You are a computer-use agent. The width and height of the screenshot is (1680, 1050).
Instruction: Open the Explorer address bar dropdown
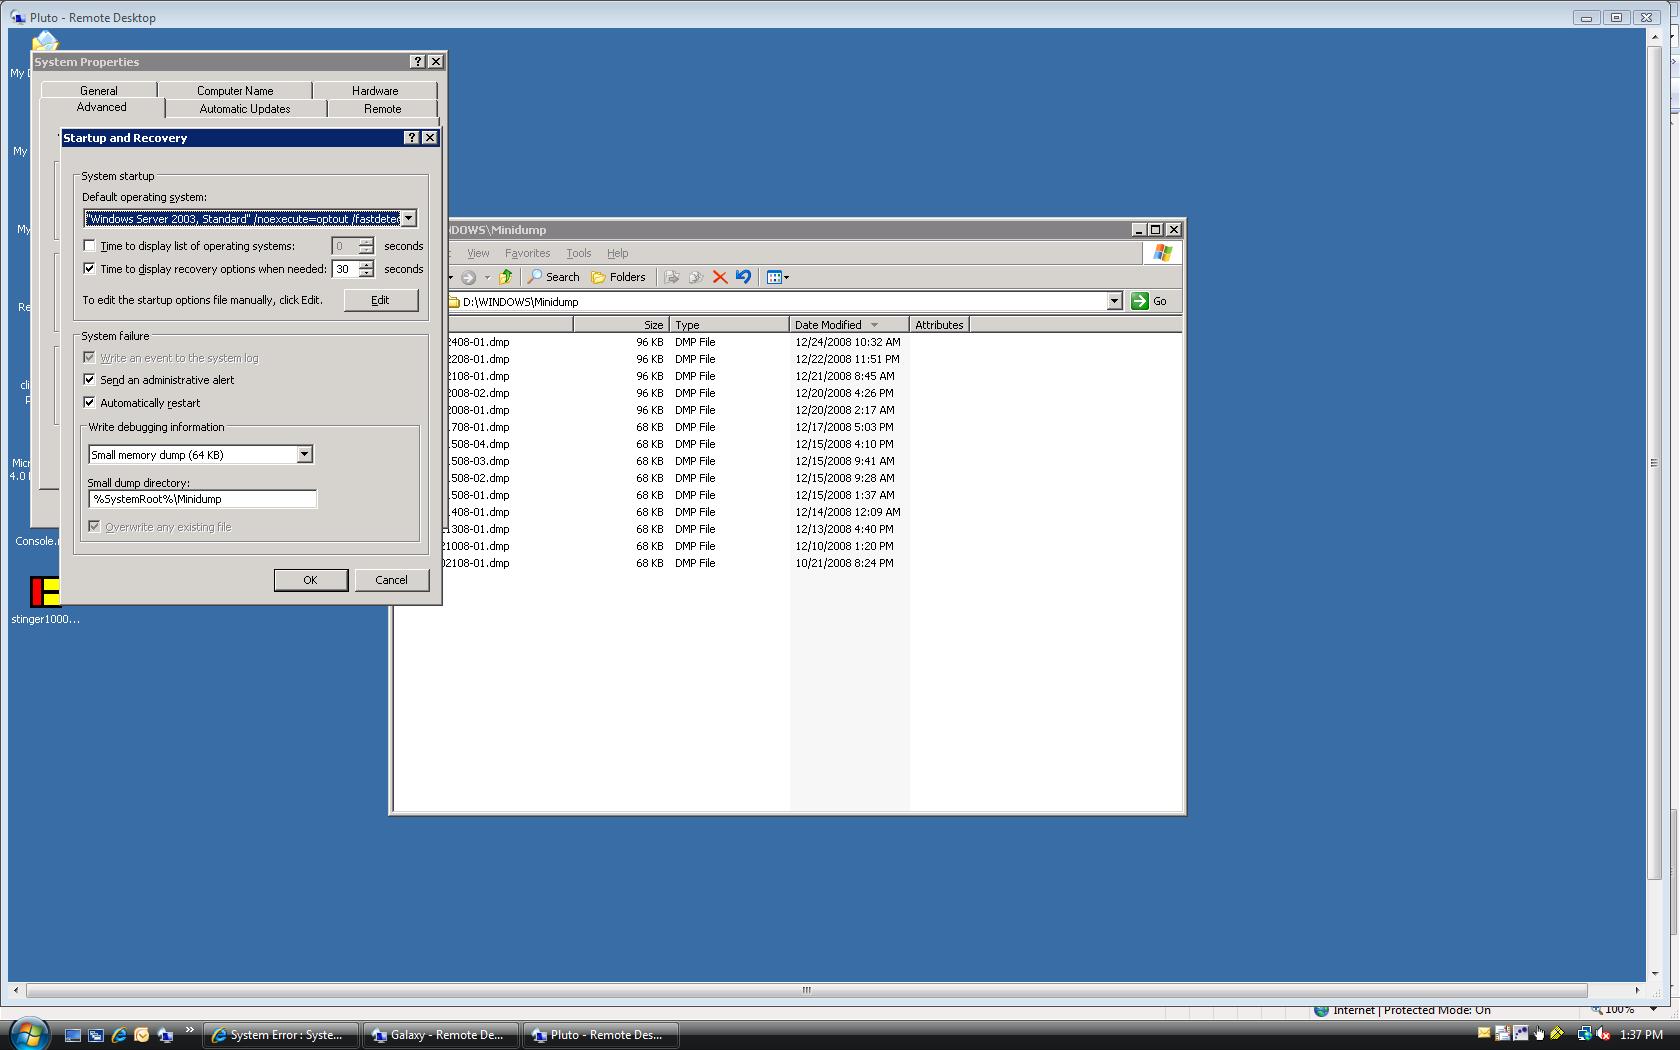click(1114, 301)
